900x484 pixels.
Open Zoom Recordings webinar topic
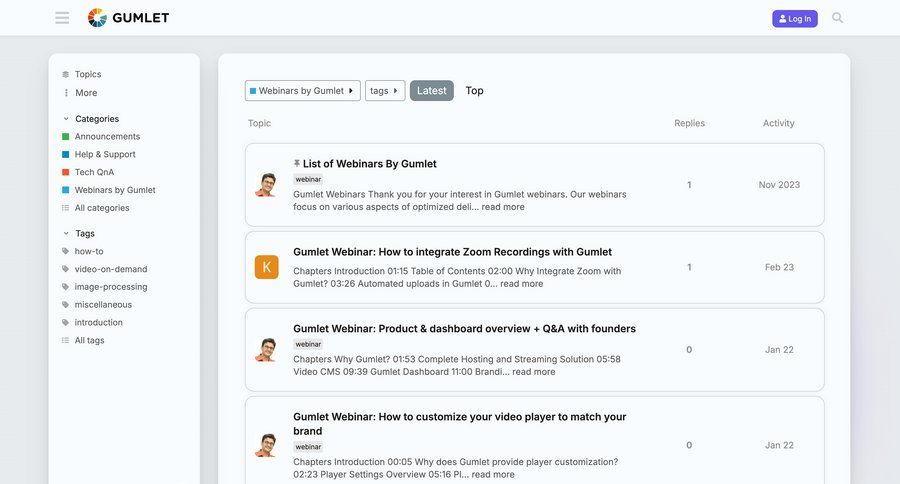(452, 251)
